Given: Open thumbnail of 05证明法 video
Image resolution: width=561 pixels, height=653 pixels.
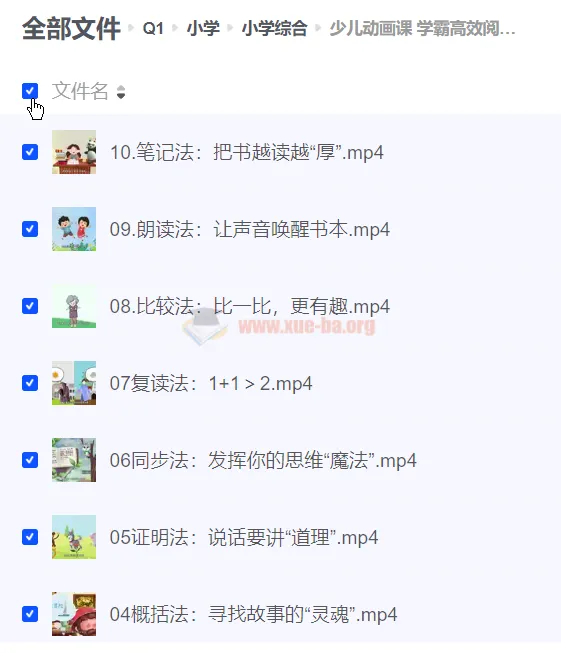Looking at the screenshot, I should (x=74, y=537).
